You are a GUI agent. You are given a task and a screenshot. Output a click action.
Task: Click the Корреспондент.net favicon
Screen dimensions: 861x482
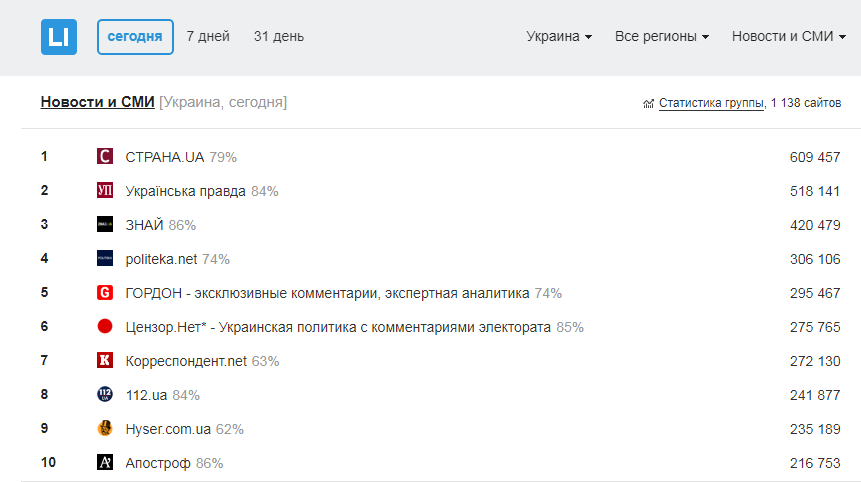coord(105,360)
